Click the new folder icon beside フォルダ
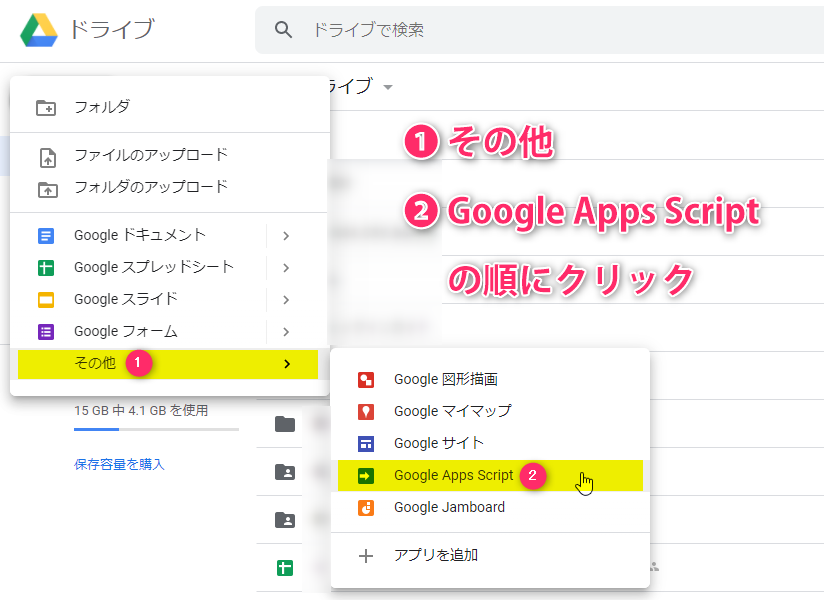This screenshot has width=824, height=600. [46, 108]
